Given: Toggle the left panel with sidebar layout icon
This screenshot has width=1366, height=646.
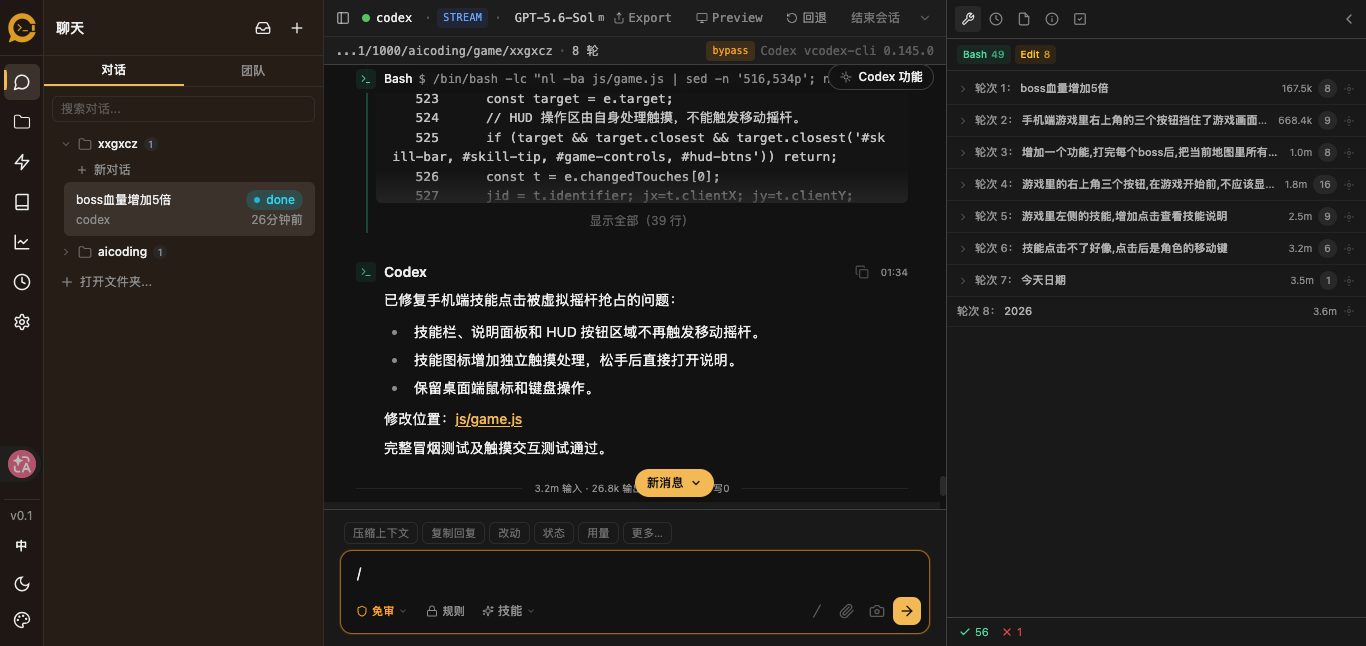Looking at the screenshot, I should click(343, 18).
